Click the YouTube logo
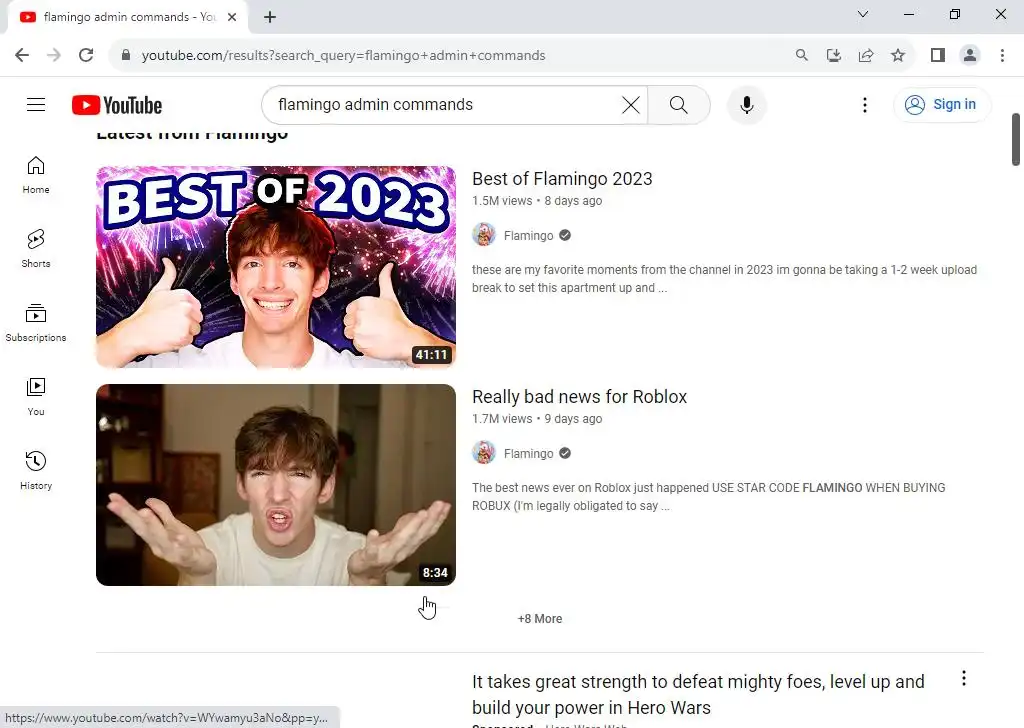The width and height of the screenshot is (1024, 728). click(x=117, y=105)
